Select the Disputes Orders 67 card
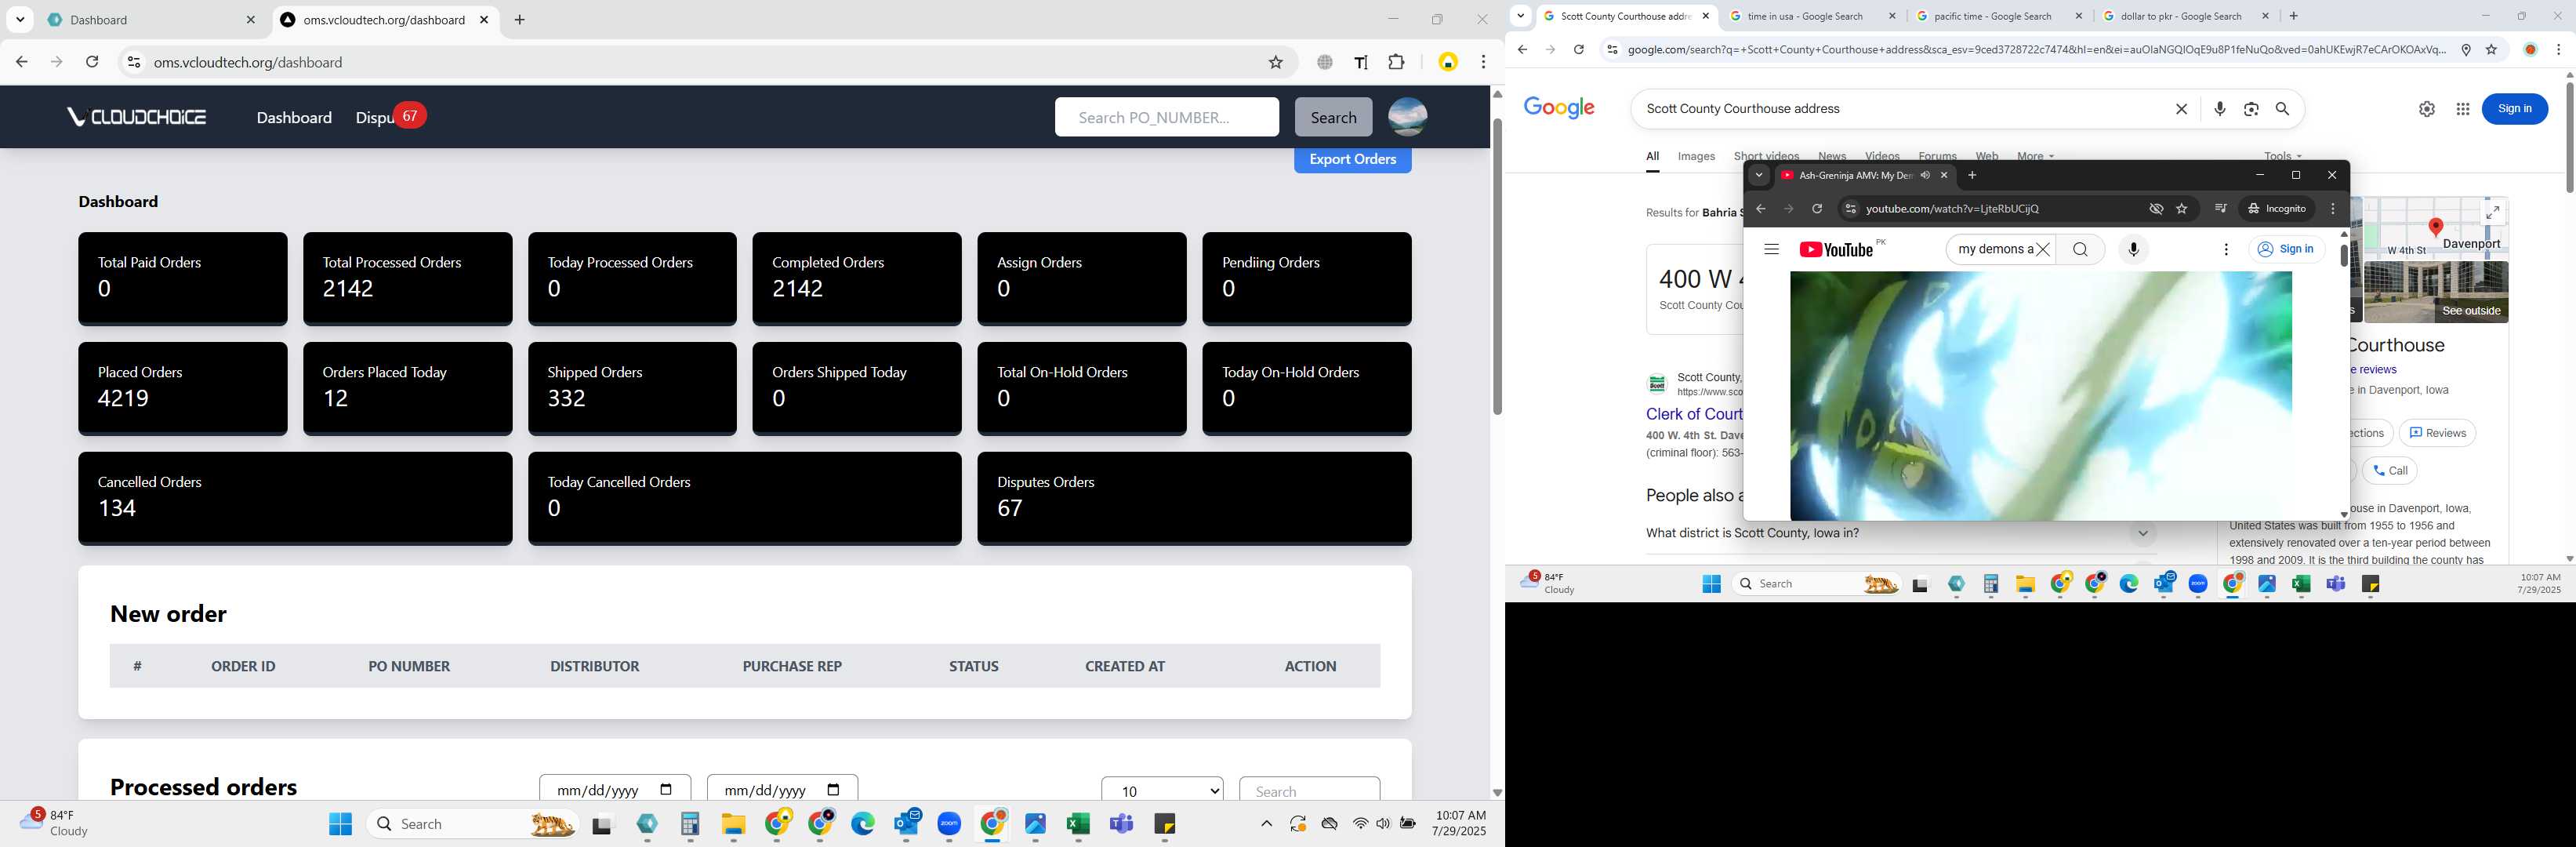The image size is (2576, 847). pyautogui.click(x=1194, y=498)
